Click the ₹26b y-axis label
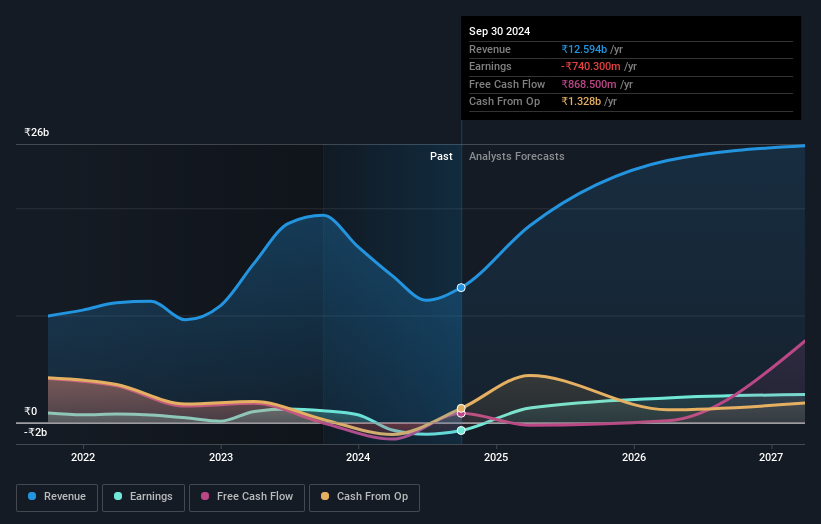821x524 pixels. (36, 132)
